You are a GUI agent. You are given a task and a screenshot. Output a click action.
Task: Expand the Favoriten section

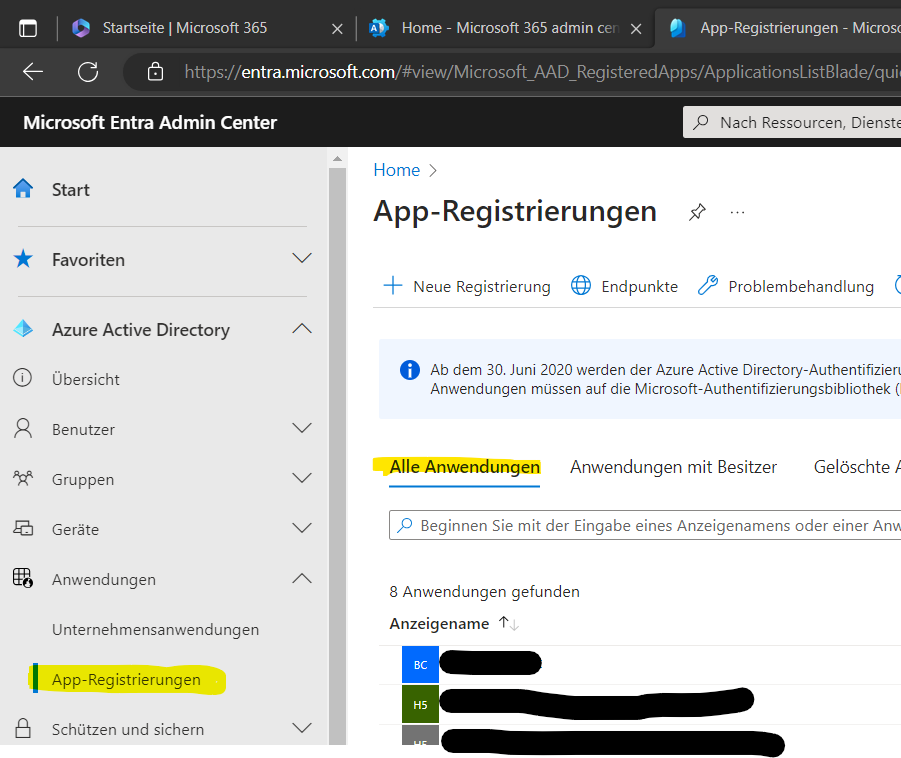point(302,258)
